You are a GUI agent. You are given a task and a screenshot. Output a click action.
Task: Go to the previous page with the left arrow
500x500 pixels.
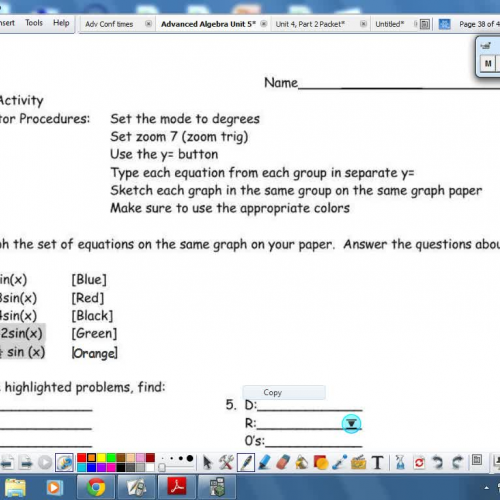(7, 463)
